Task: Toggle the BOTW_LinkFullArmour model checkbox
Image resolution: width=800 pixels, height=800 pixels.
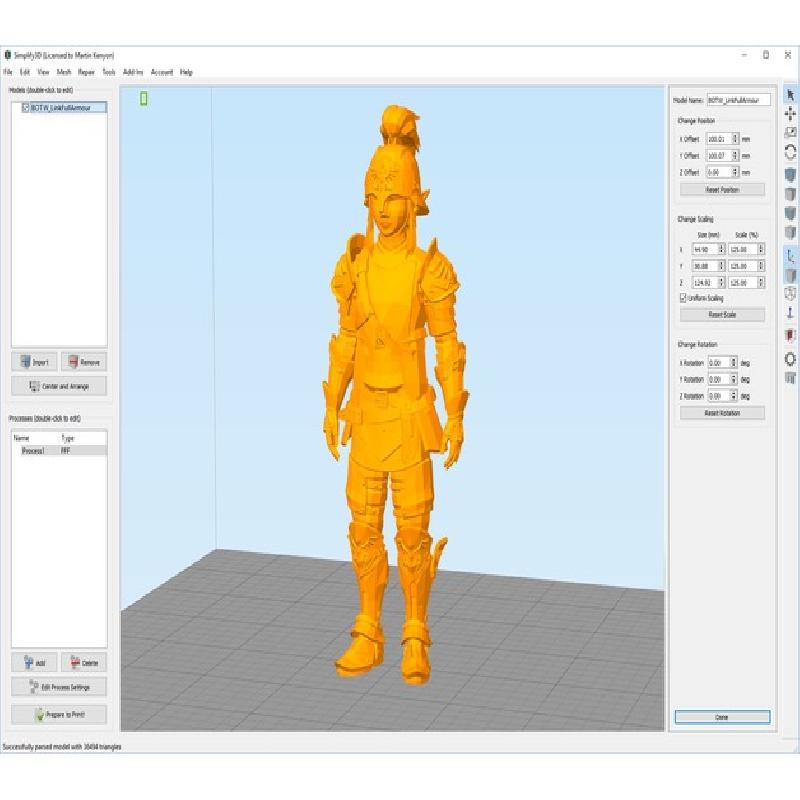Action: pos(26,108)
